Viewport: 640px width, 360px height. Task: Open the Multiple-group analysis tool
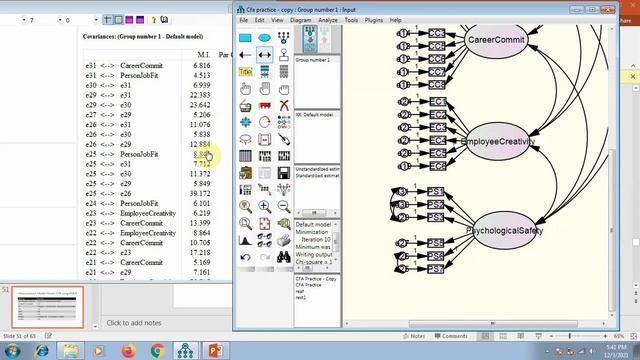click(264, 240)
